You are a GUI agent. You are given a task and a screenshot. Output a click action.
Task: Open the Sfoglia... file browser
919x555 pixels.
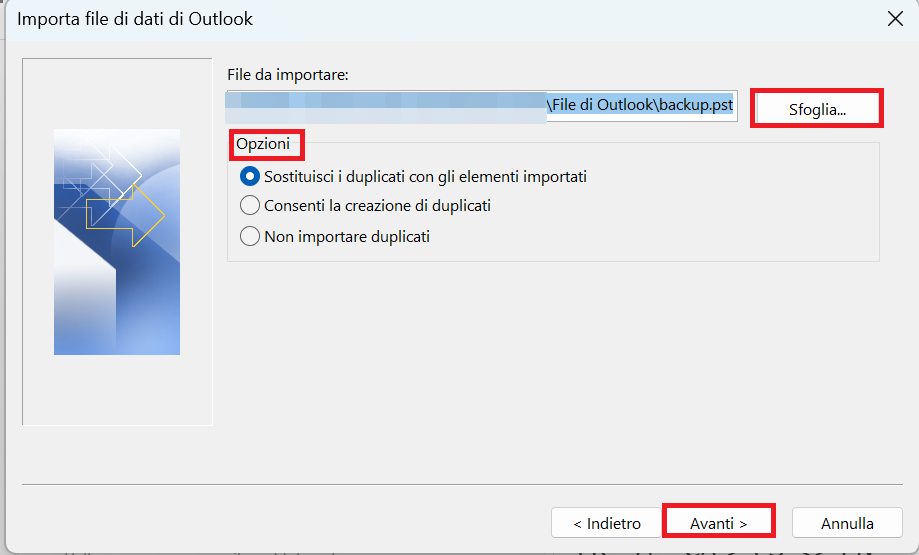point(817,109)
